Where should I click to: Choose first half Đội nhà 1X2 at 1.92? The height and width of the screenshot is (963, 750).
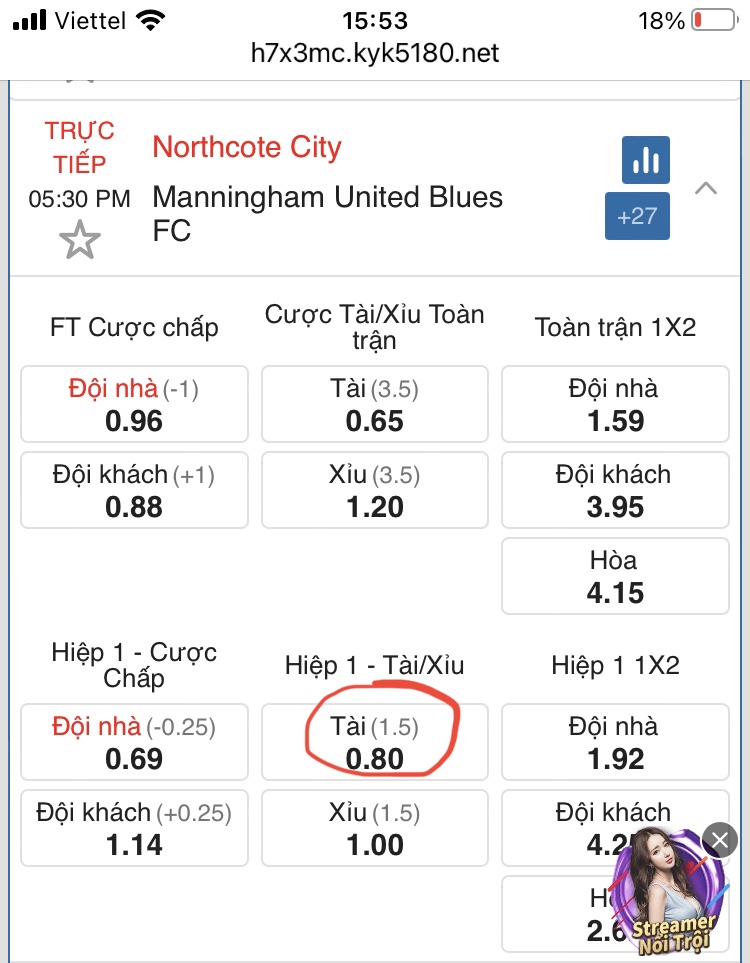pos(615,742)
